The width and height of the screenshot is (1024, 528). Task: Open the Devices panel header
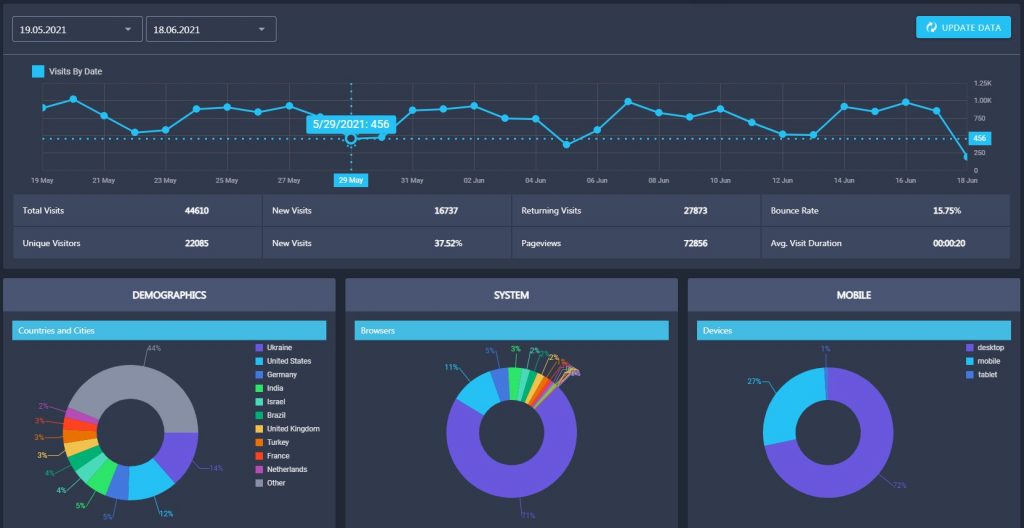pos(854,331)
